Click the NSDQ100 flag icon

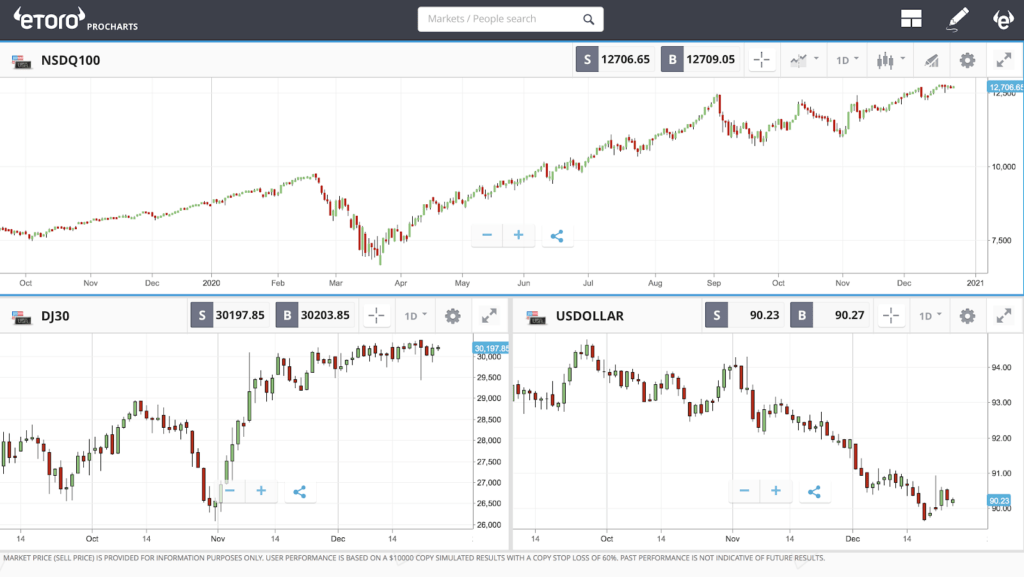tap(22, 61)
